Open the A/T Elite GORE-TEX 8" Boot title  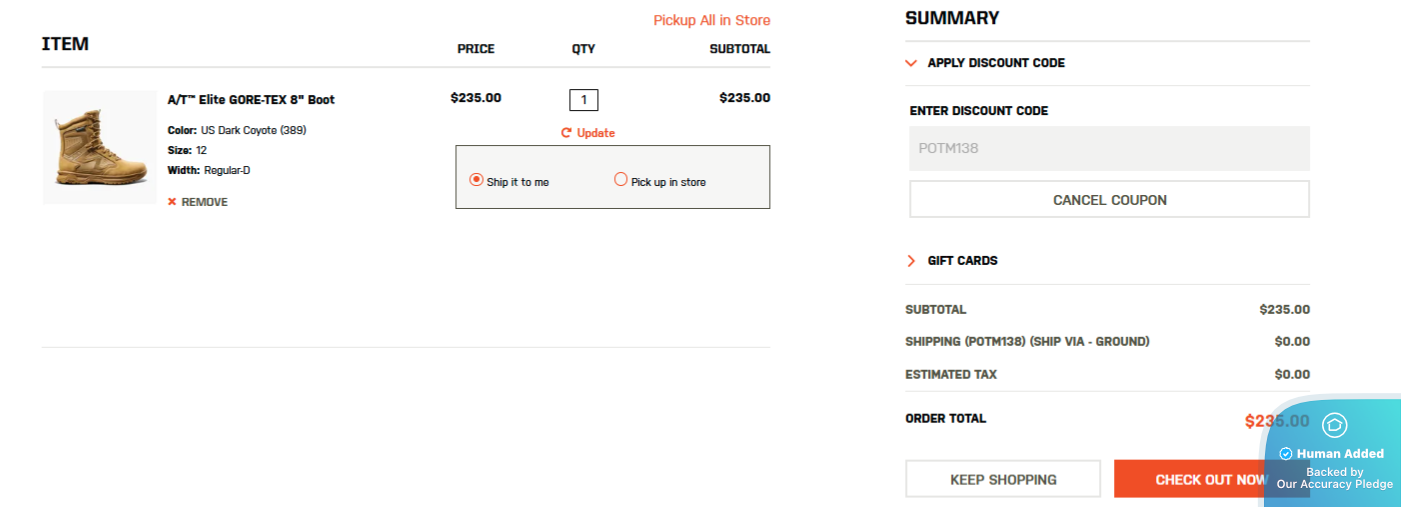pos(251,100)
